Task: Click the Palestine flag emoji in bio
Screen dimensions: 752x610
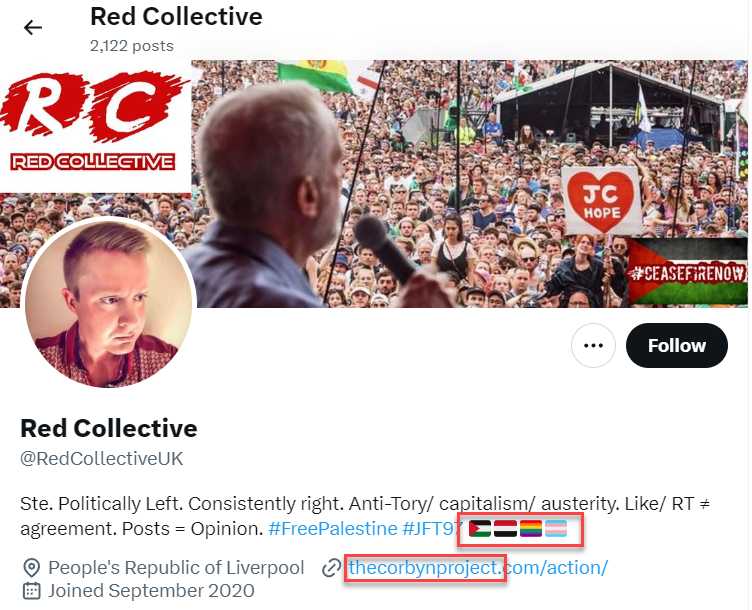Action: (x=481, y=530)
